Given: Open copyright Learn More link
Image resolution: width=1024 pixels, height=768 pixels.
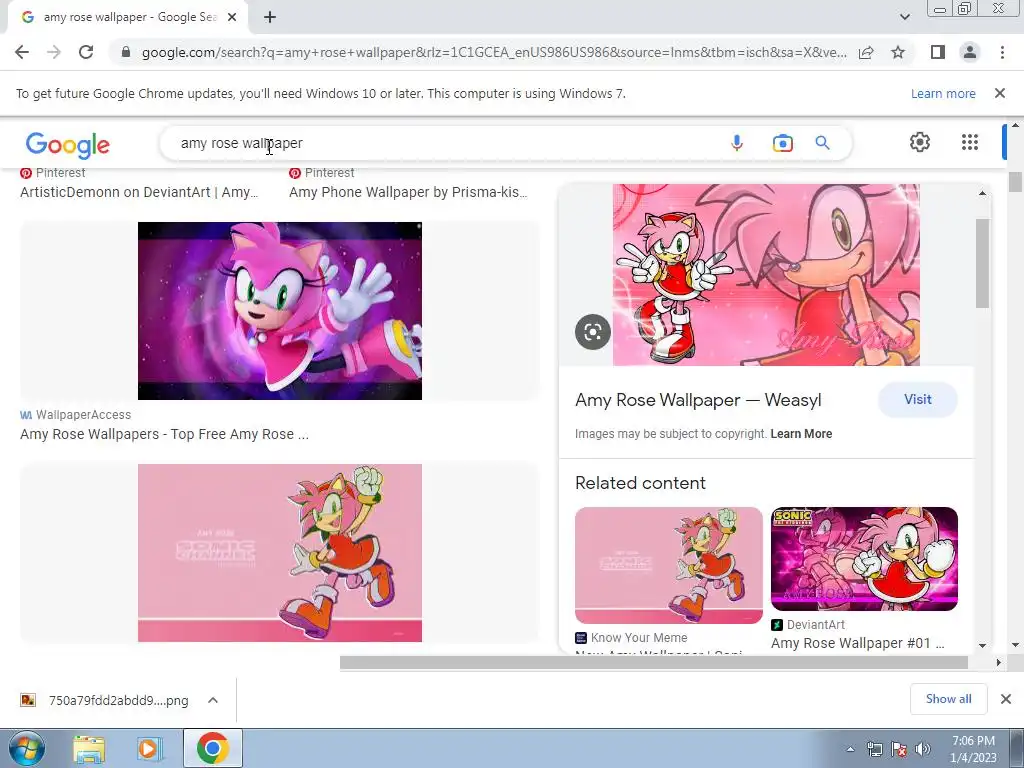Looking at the screenshot, I should pyautogui.click(x=801, y=434).
